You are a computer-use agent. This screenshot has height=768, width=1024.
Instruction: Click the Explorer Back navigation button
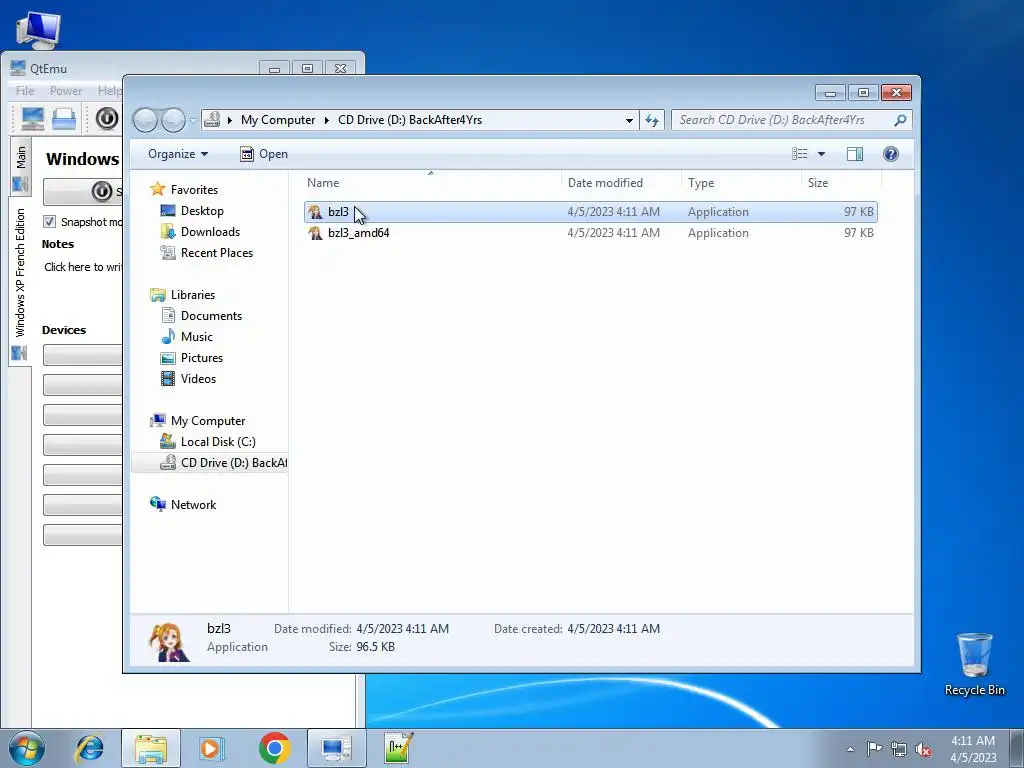(x=146, y=120)
